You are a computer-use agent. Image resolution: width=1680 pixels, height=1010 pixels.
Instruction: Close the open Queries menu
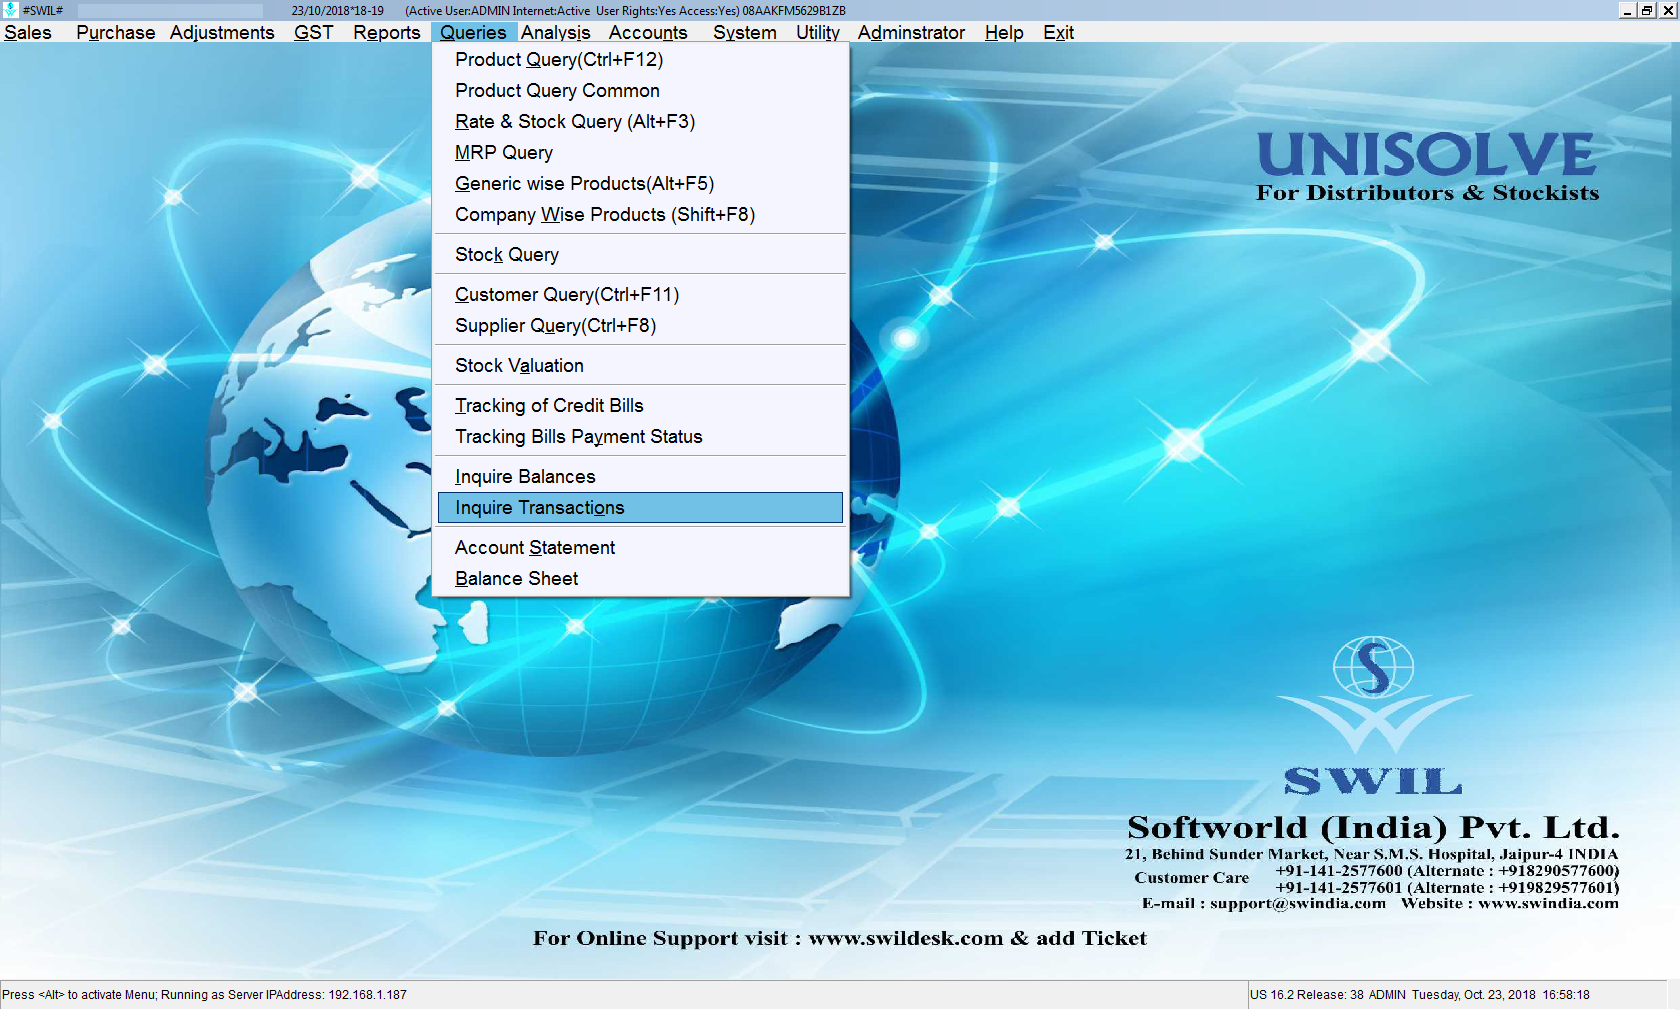point(473,33)
